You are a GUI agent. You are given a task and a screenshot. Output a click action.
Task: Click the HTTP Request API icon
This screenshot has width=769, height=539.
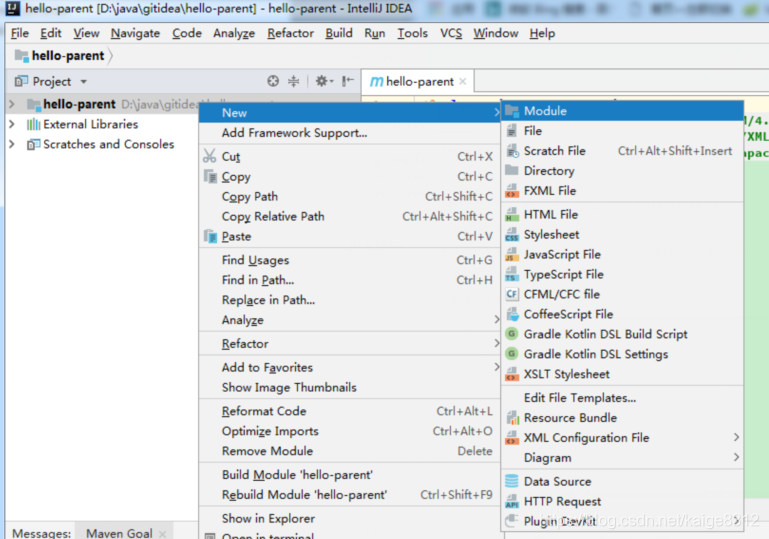pos(512,502)
